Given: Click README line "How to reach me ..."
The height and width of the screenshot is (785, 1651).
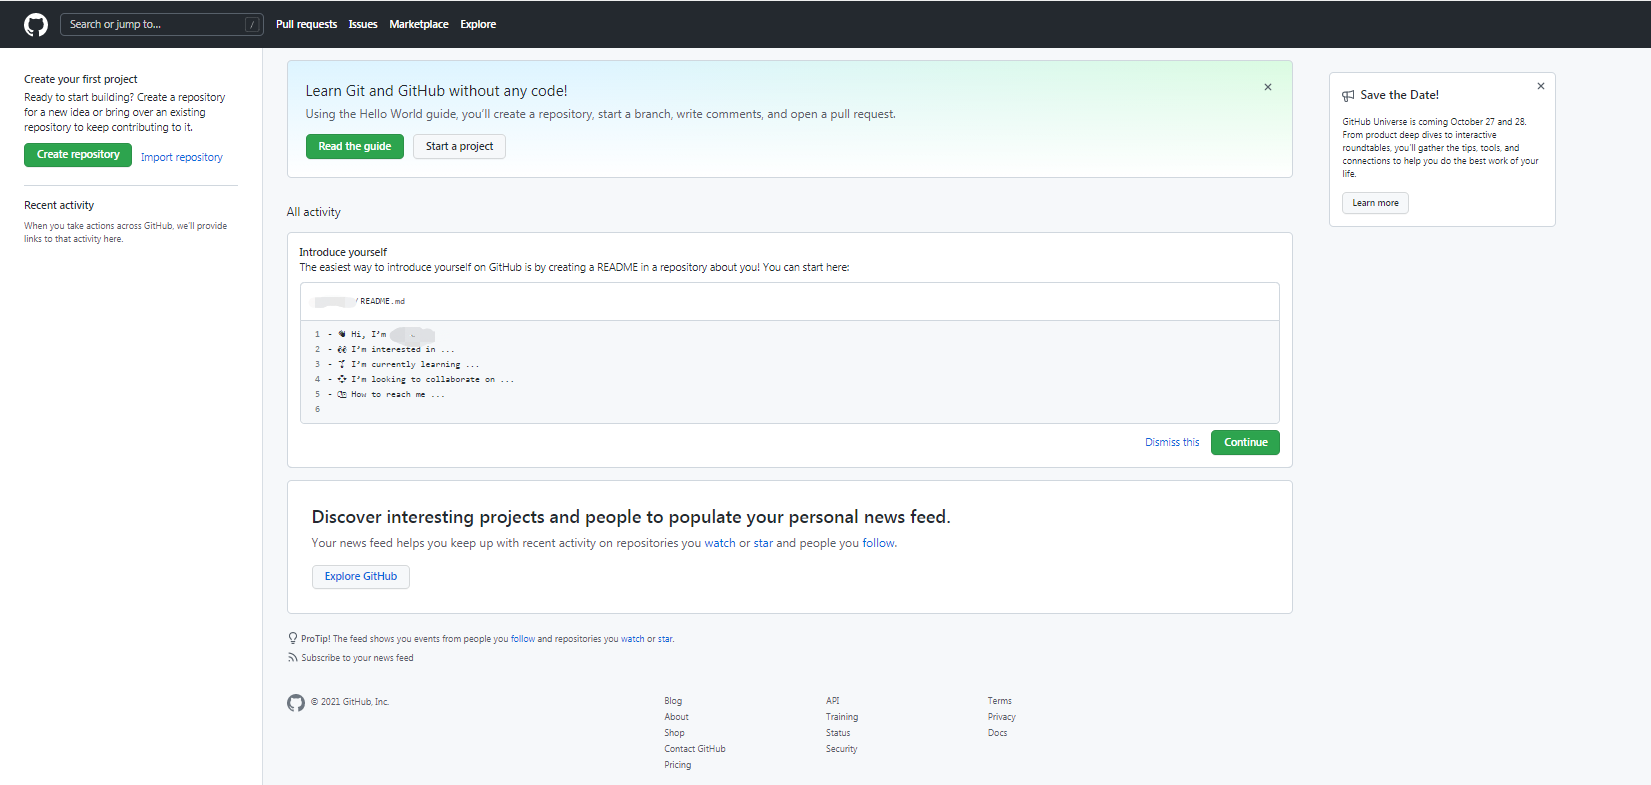Looking at the screenshot, I should pos(397,395).
